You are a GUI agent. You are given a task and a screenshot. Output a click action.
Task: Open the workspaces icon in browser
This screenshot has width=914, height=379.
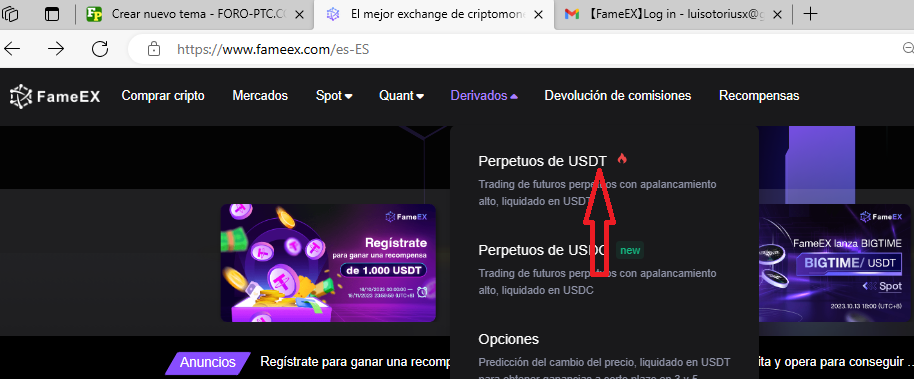10,14
